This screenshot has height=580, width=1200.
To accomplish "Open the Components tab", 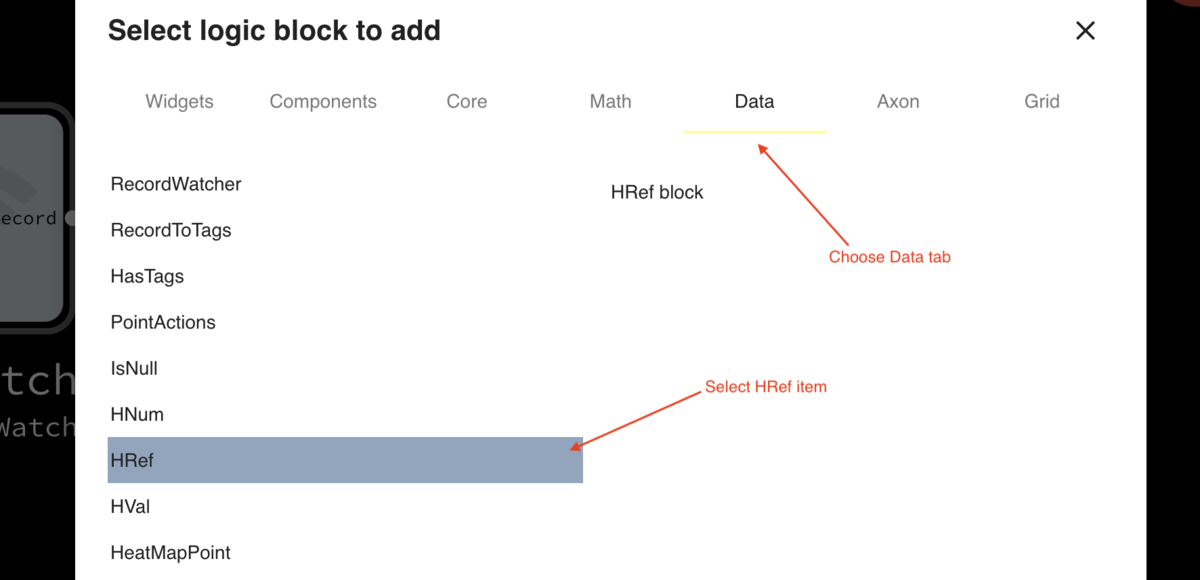I will click(x=323, y=101).
